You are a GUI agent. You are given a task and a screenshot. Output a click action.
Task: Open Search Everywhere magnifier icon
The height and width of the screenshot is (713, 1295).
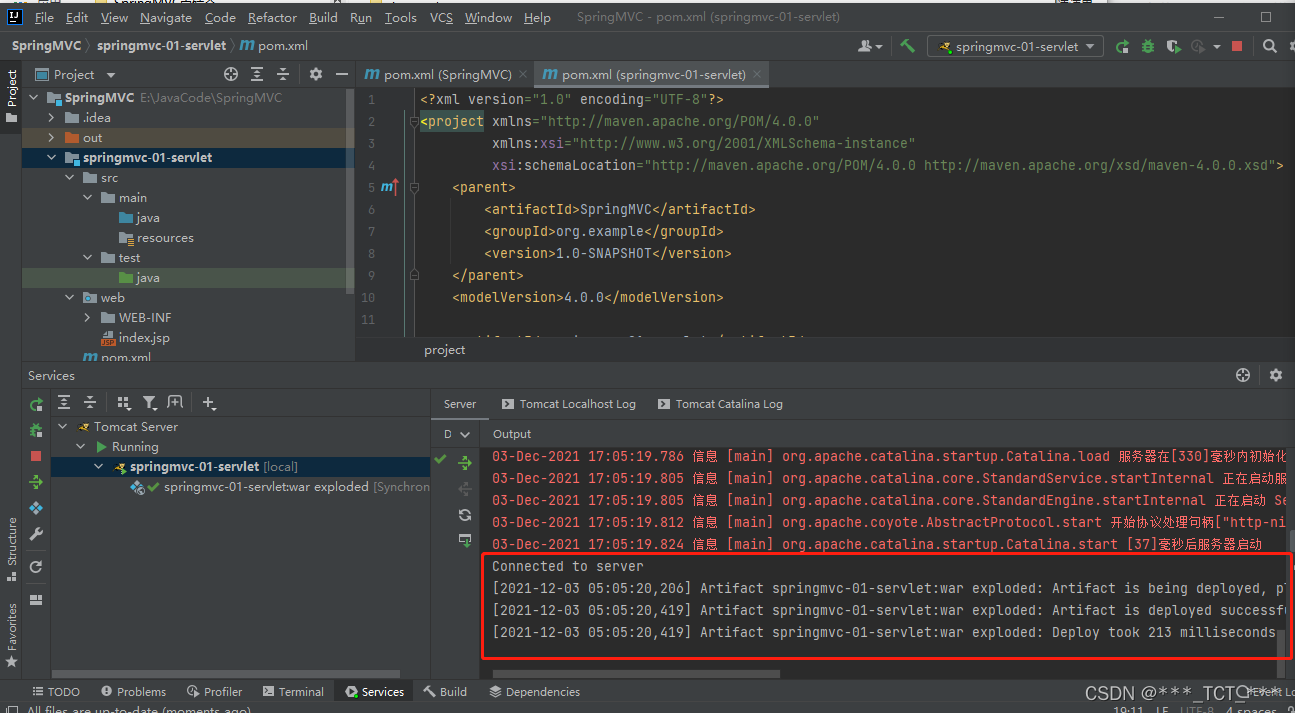click(x=1269, y=46)
